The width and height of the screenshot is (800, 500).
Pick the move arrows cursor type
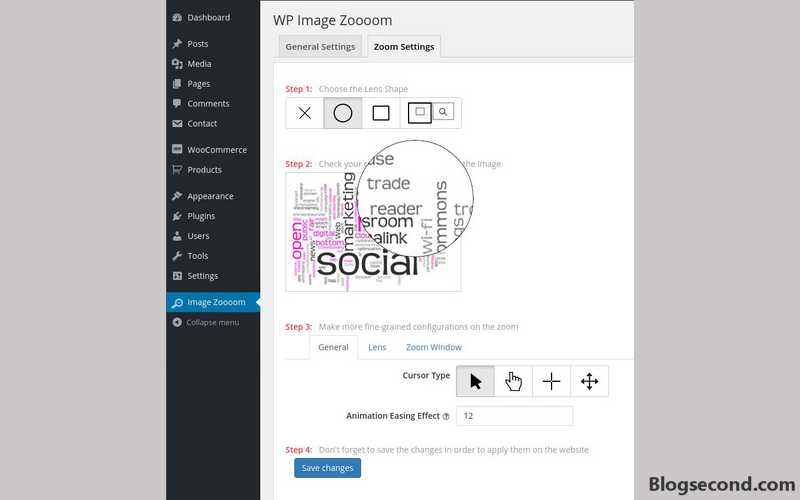click(589, 381)
